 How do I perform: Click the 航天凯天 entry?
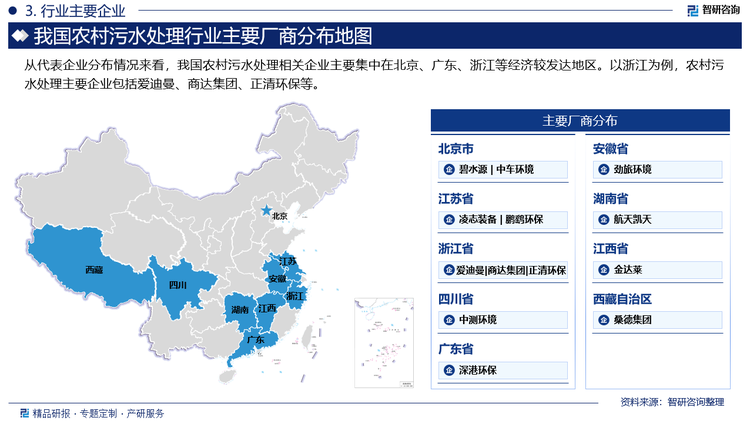[658, 220]
